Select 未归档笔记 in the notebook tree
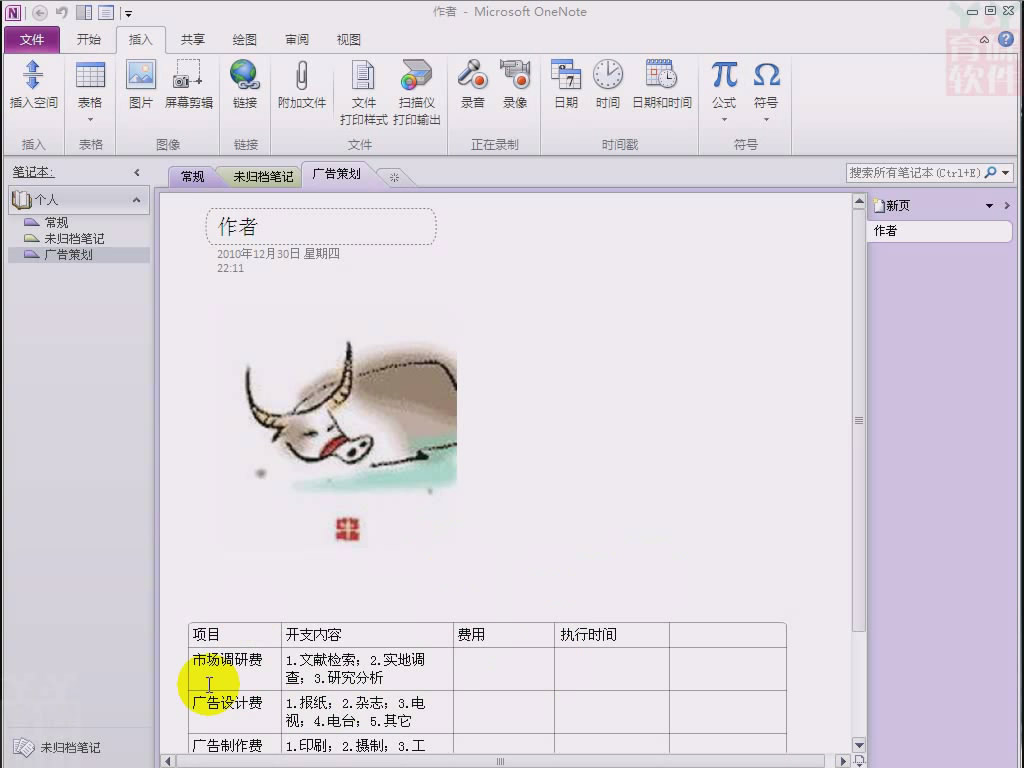This screenshot has height=768, width=1024. [74, 239]
